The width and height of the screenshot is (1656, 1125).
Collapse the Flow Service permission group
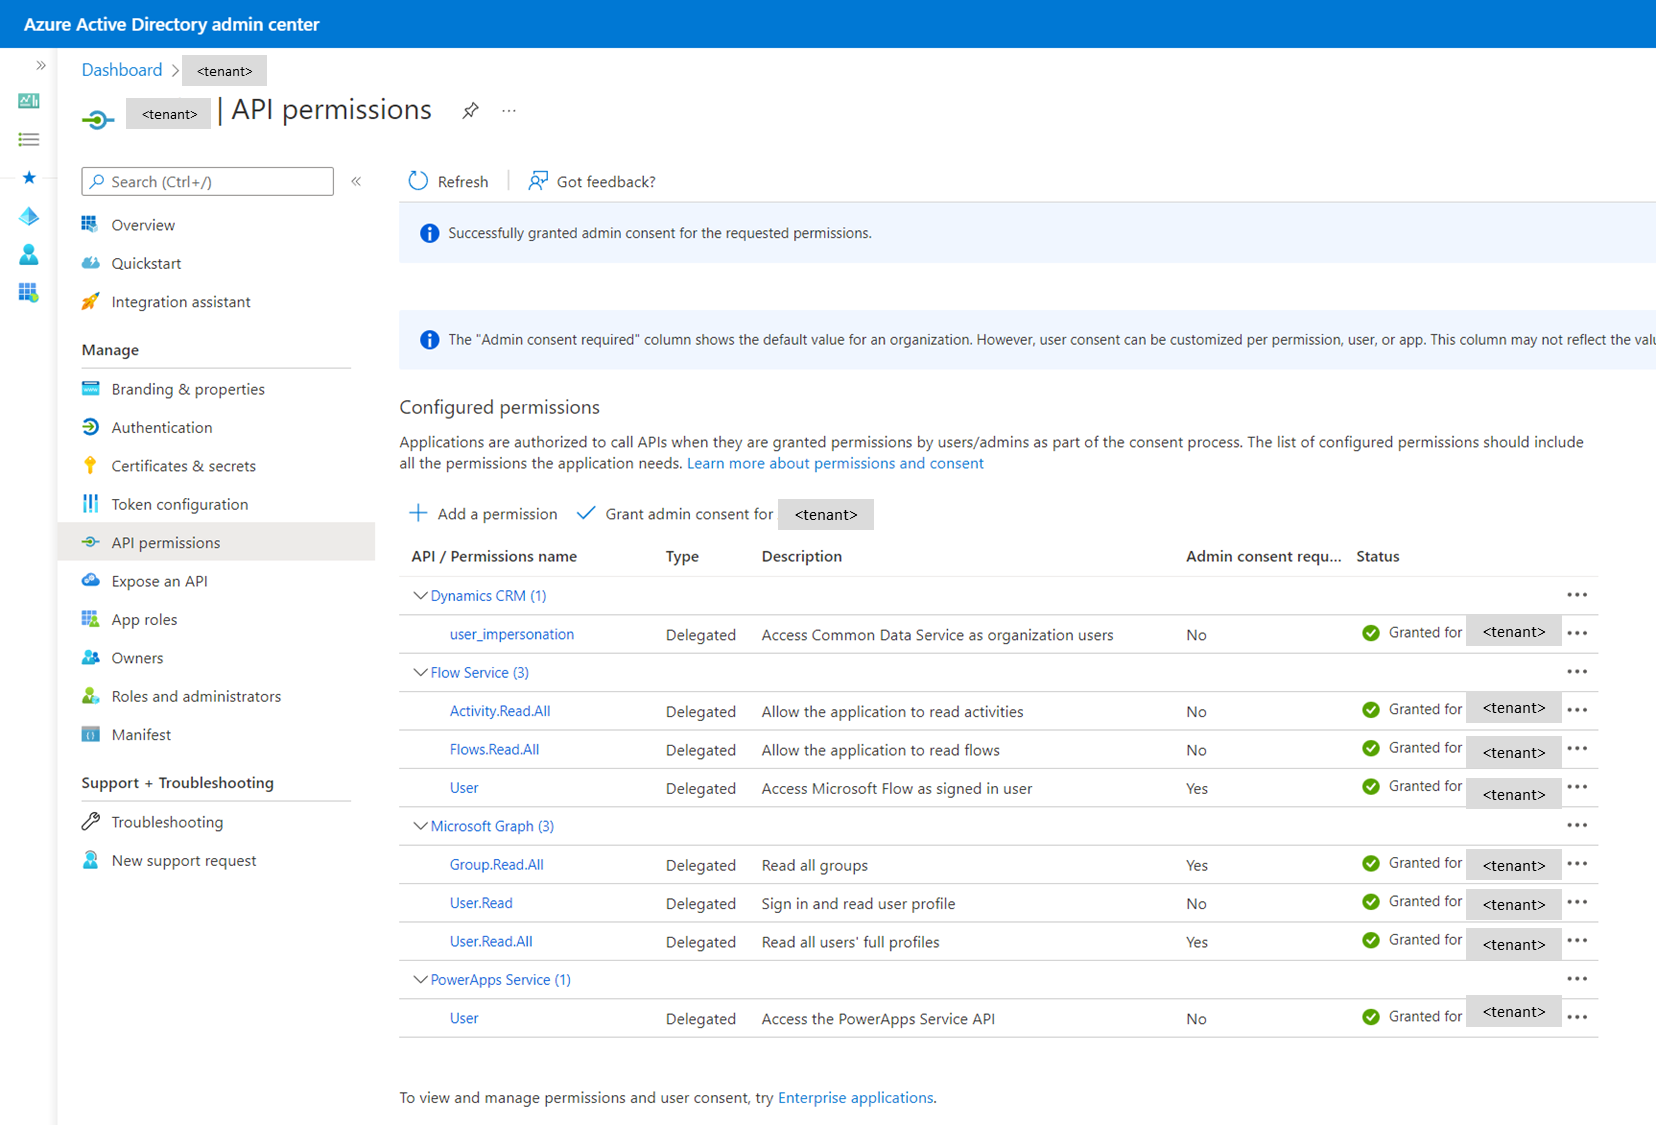tap(420, 673)
